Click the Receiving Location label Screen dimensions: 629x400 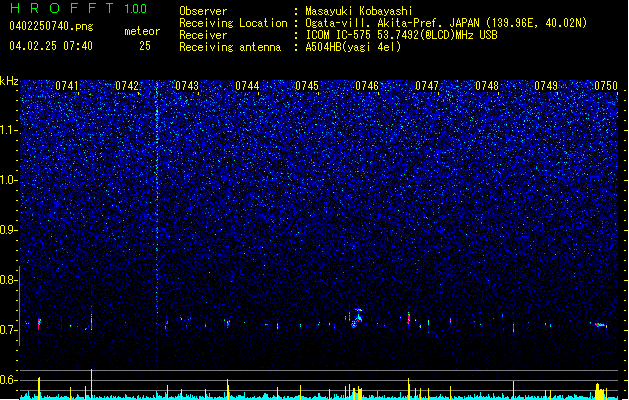(233, 23)
